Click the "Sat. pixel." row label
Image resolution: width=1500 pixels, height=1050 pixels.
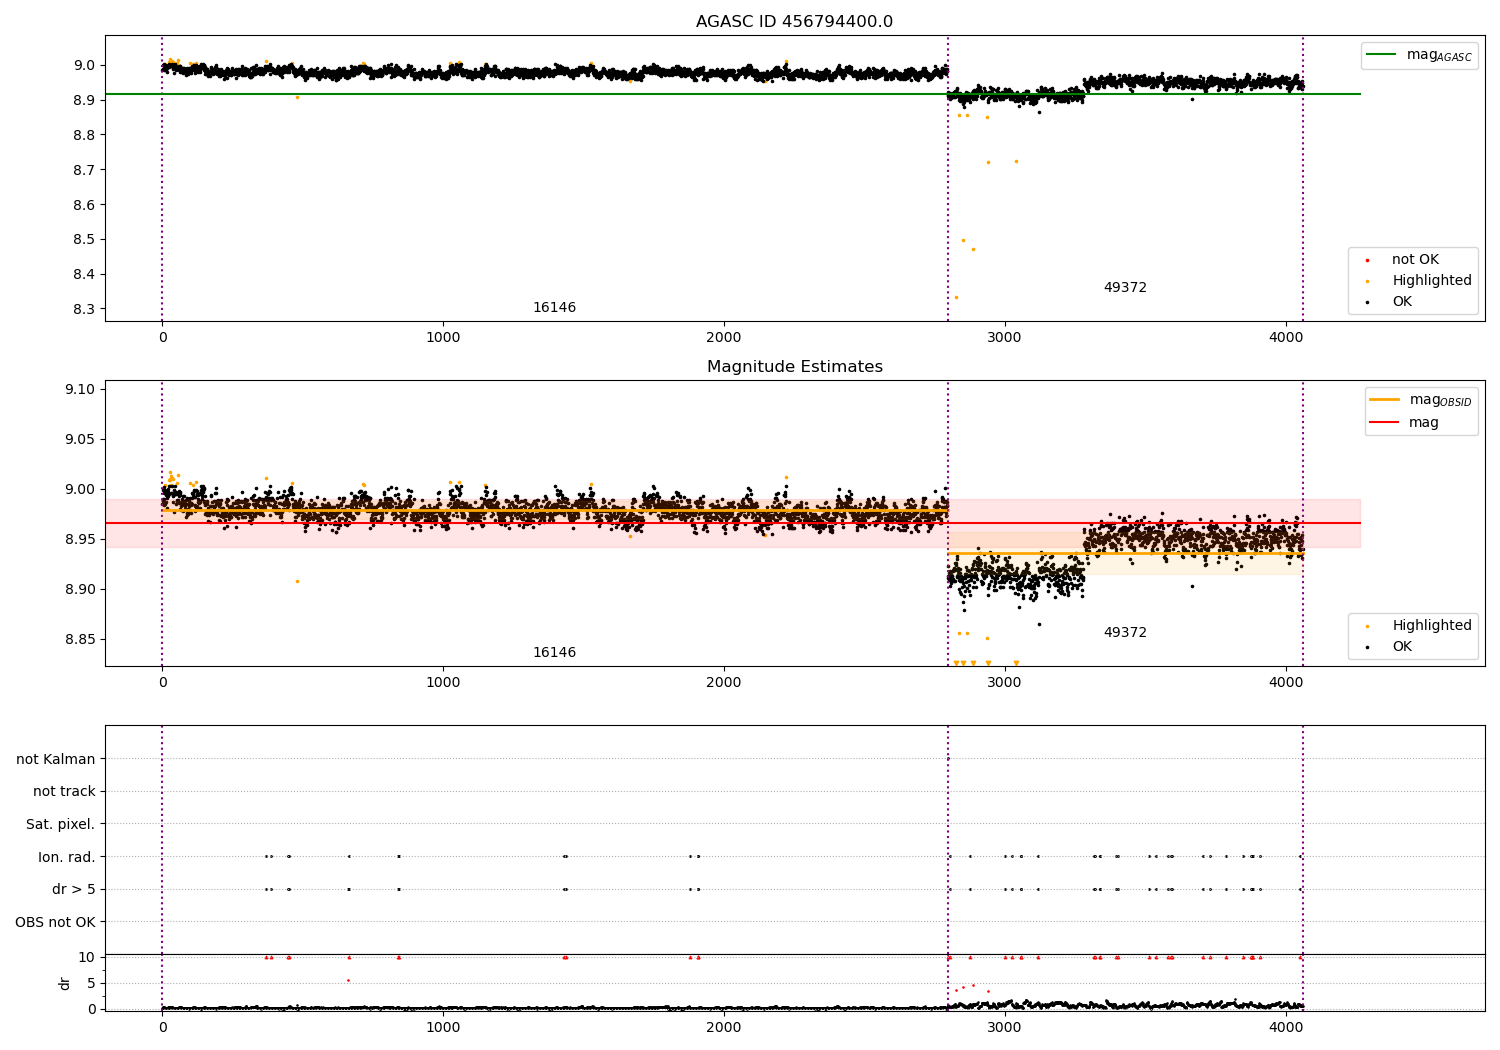click(60, 825)
